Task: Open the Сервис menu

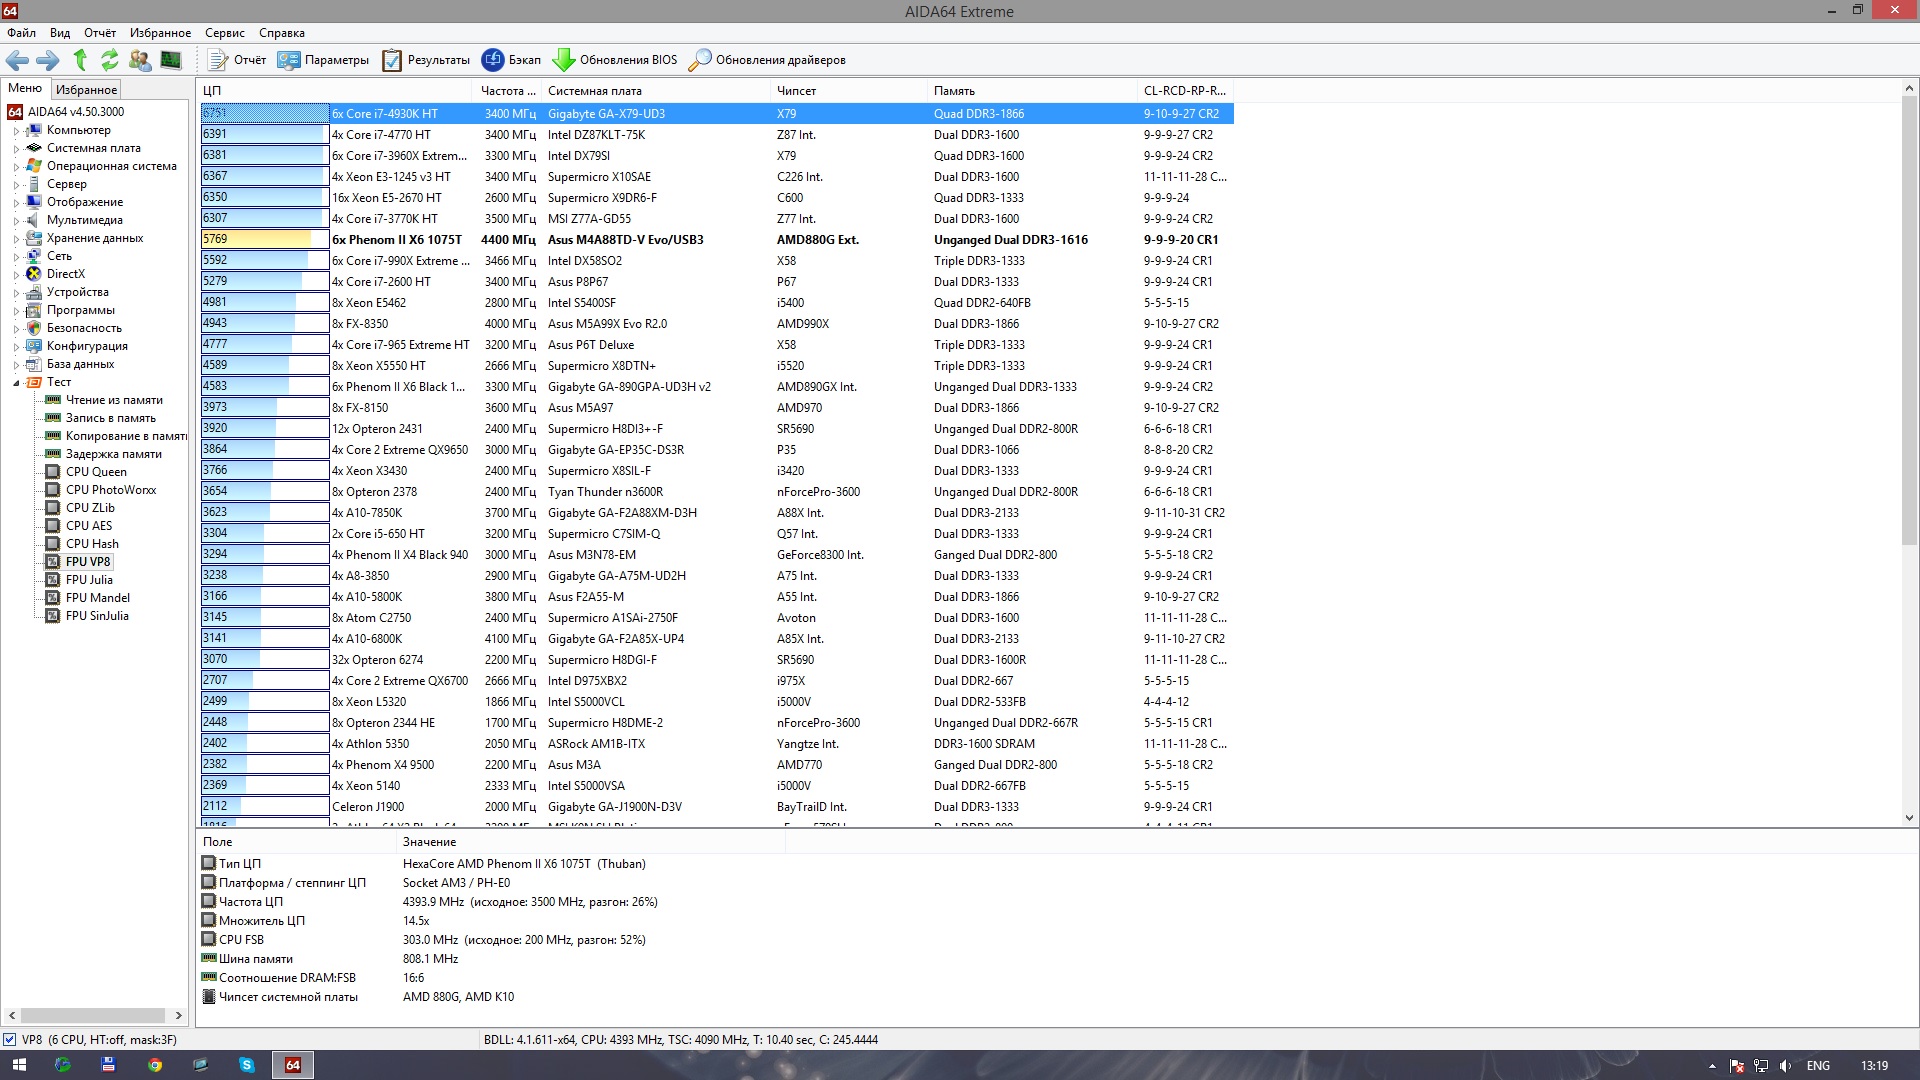Action: 224,33
